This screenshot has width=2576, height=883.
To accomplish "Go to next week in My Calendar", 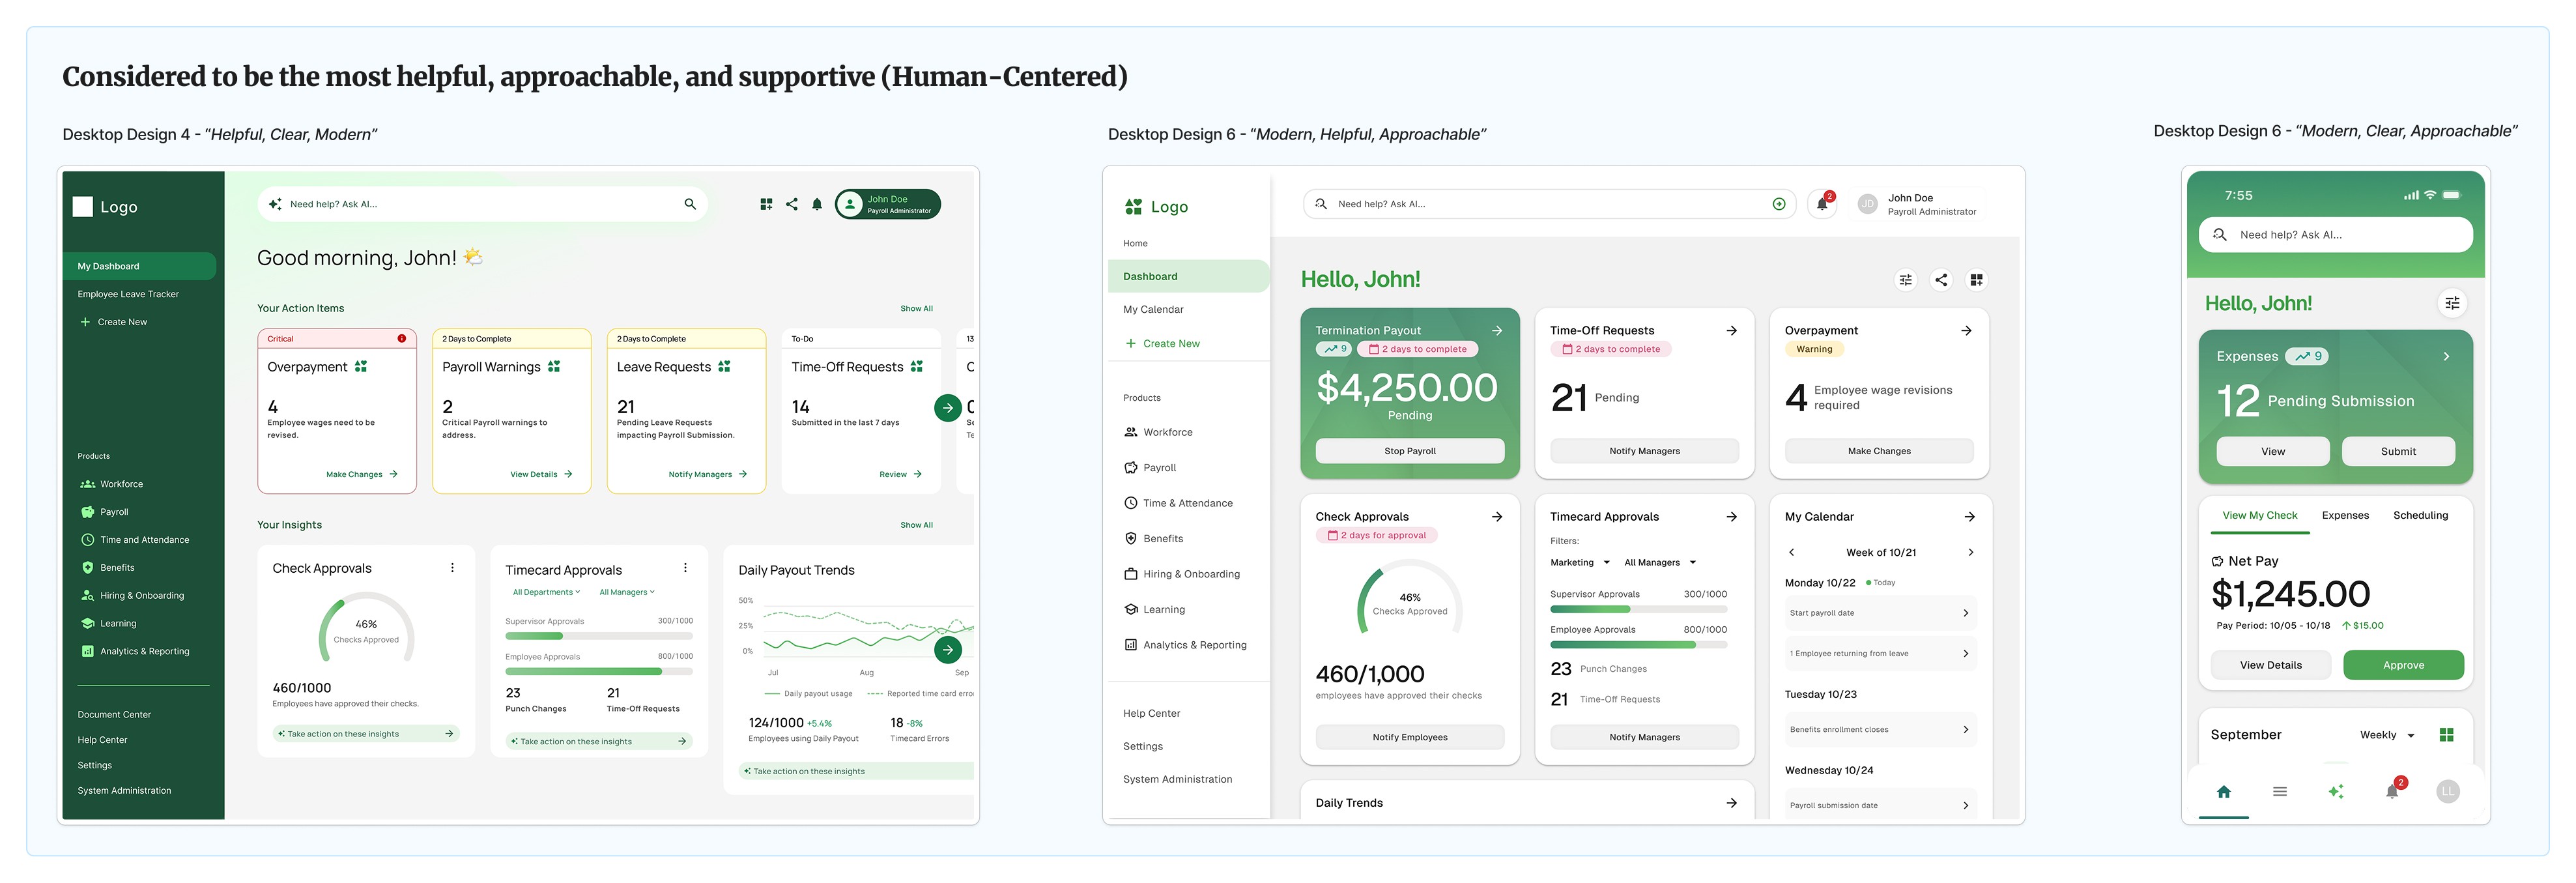I will [1970, 552].
